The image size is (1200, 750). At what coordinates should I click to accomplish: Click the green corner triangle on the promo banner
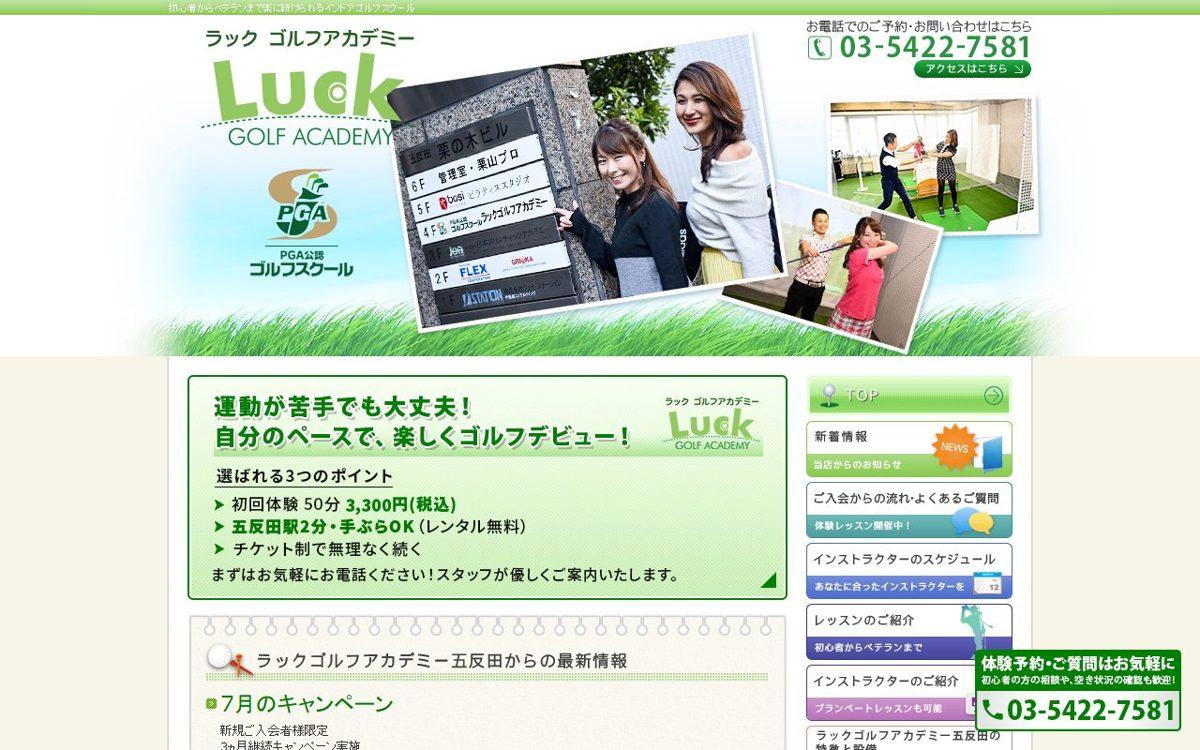coord(769,580)
